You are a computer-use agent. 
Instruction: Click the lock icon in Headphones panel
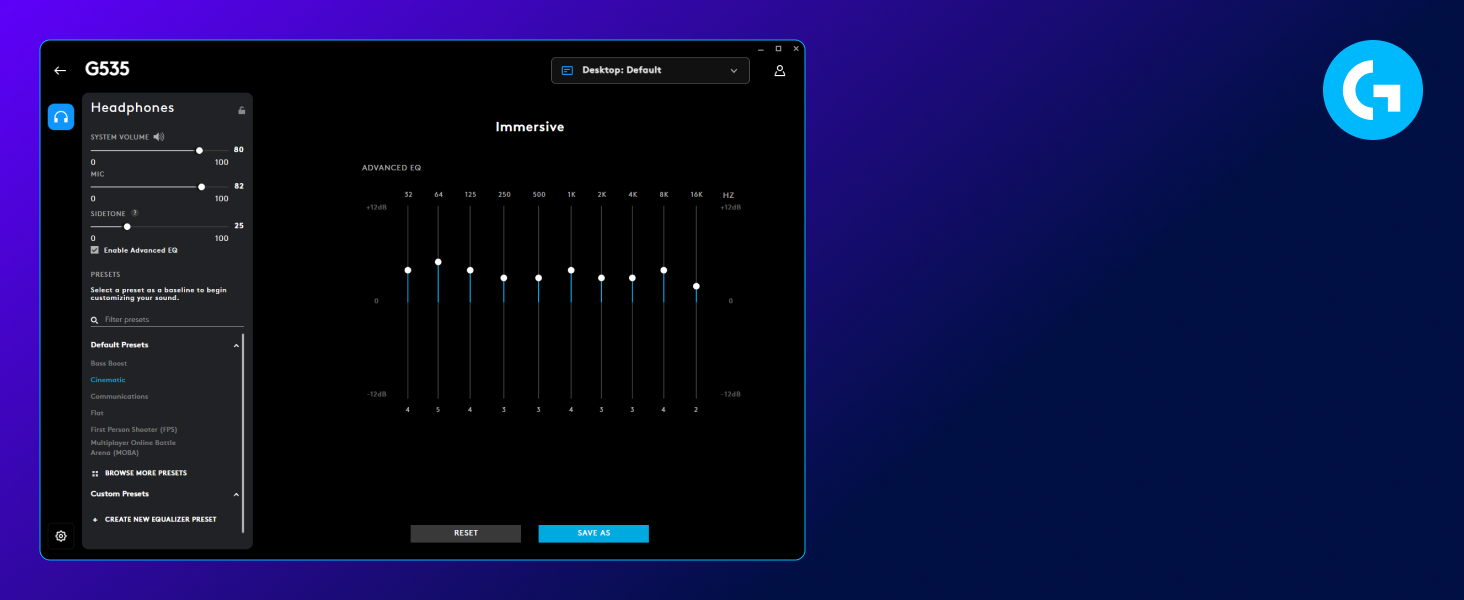(x=241, y=110)
